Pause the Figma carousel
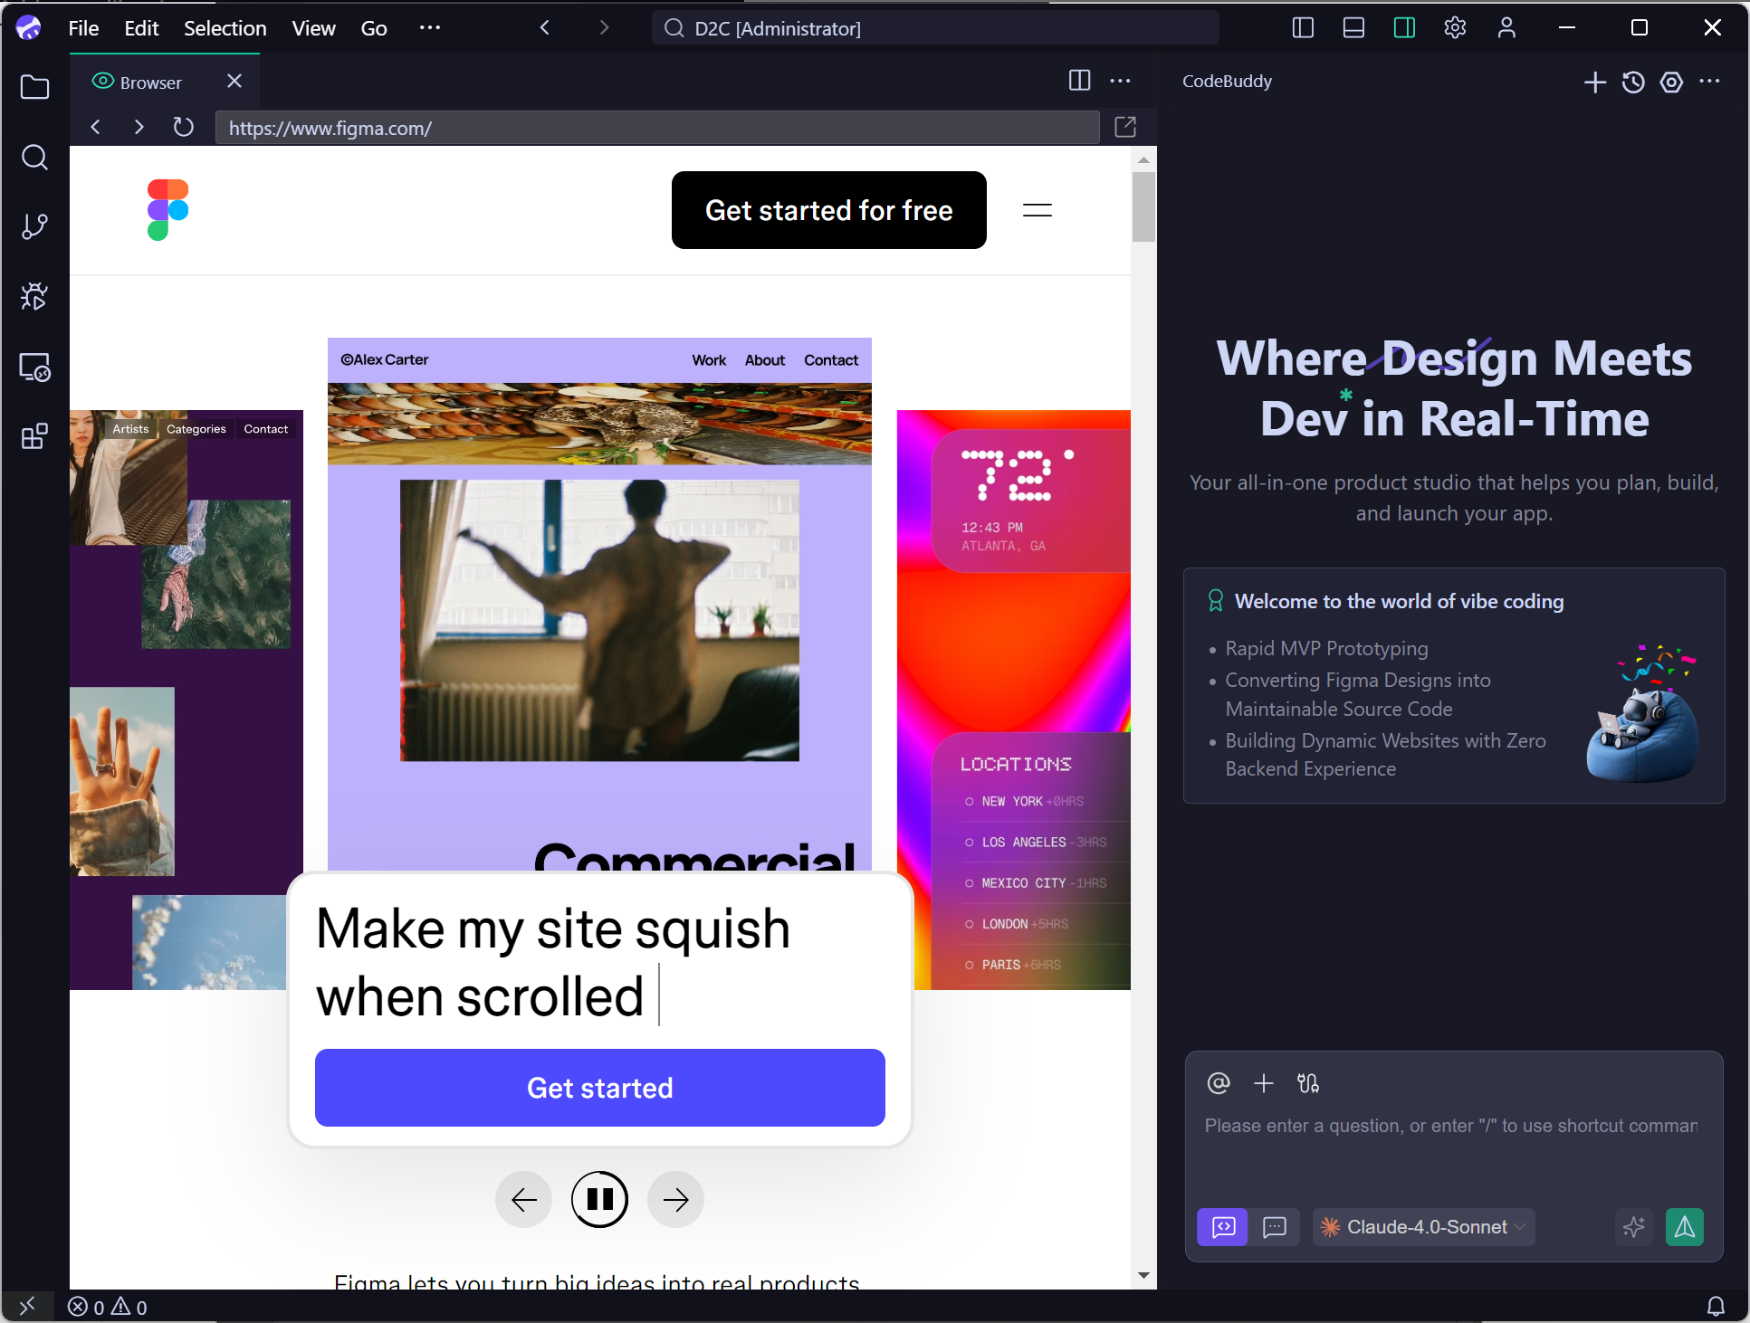This screenshot has height=1323, width=1750. (x=600, y=1199)
